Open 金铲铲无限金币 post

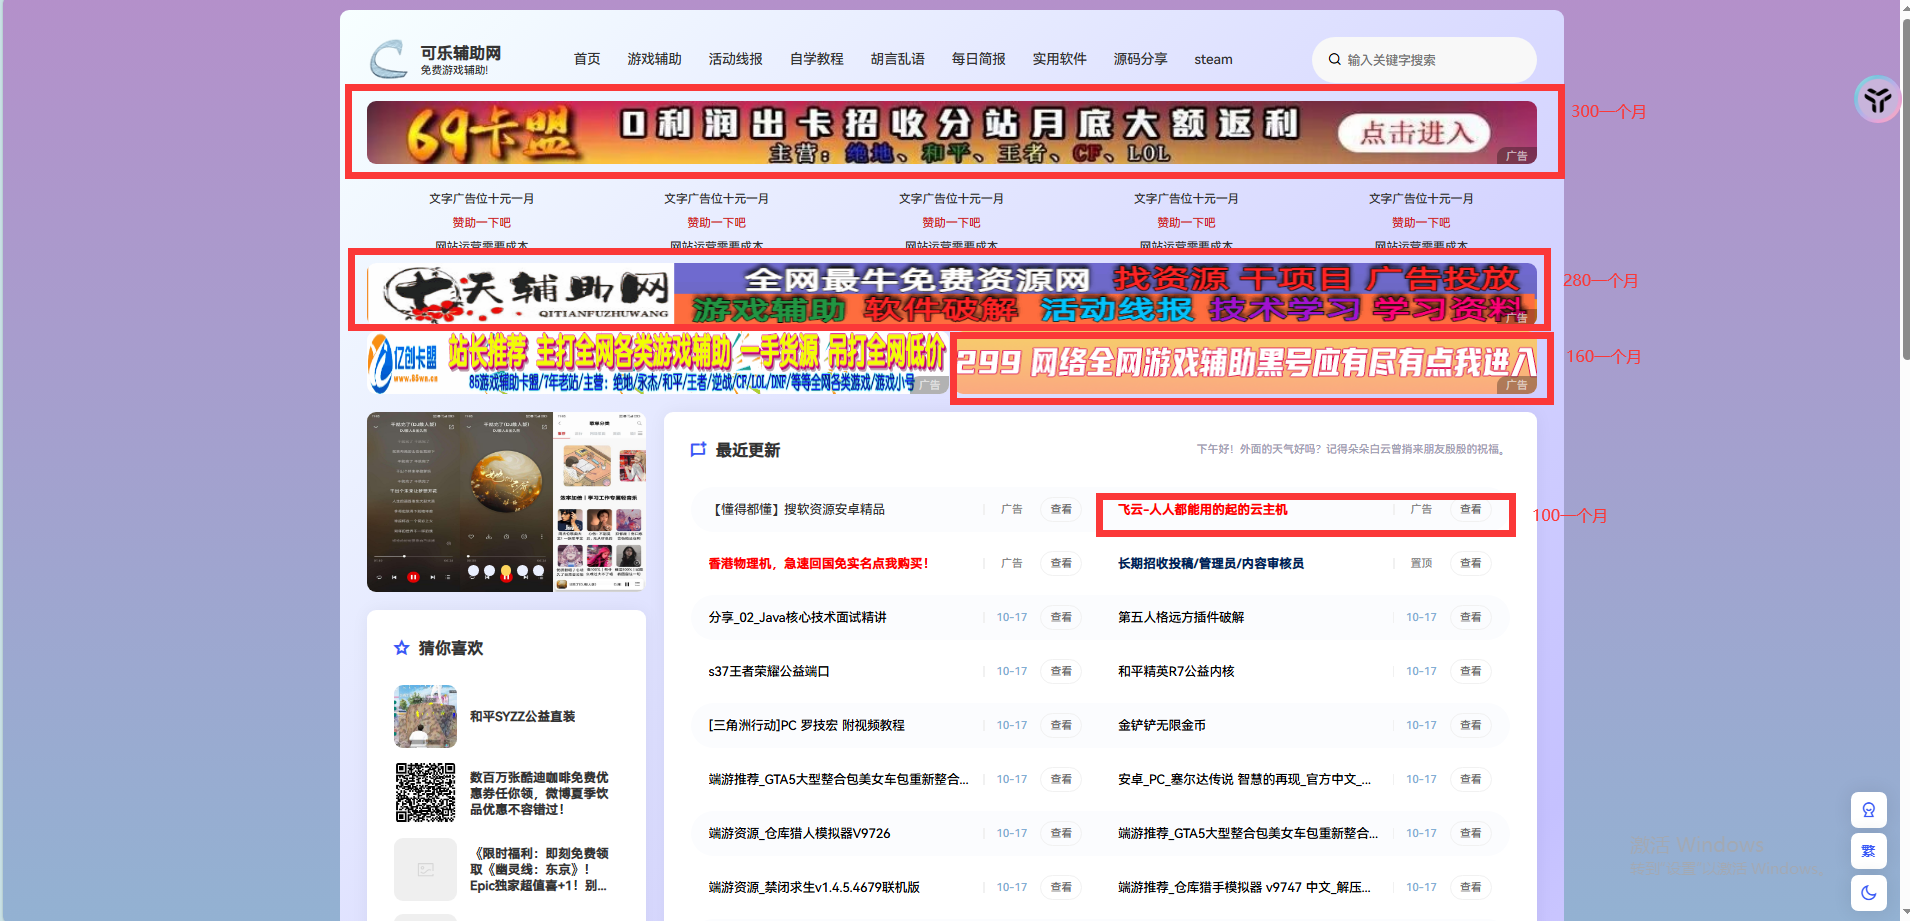pos(1161,725)
